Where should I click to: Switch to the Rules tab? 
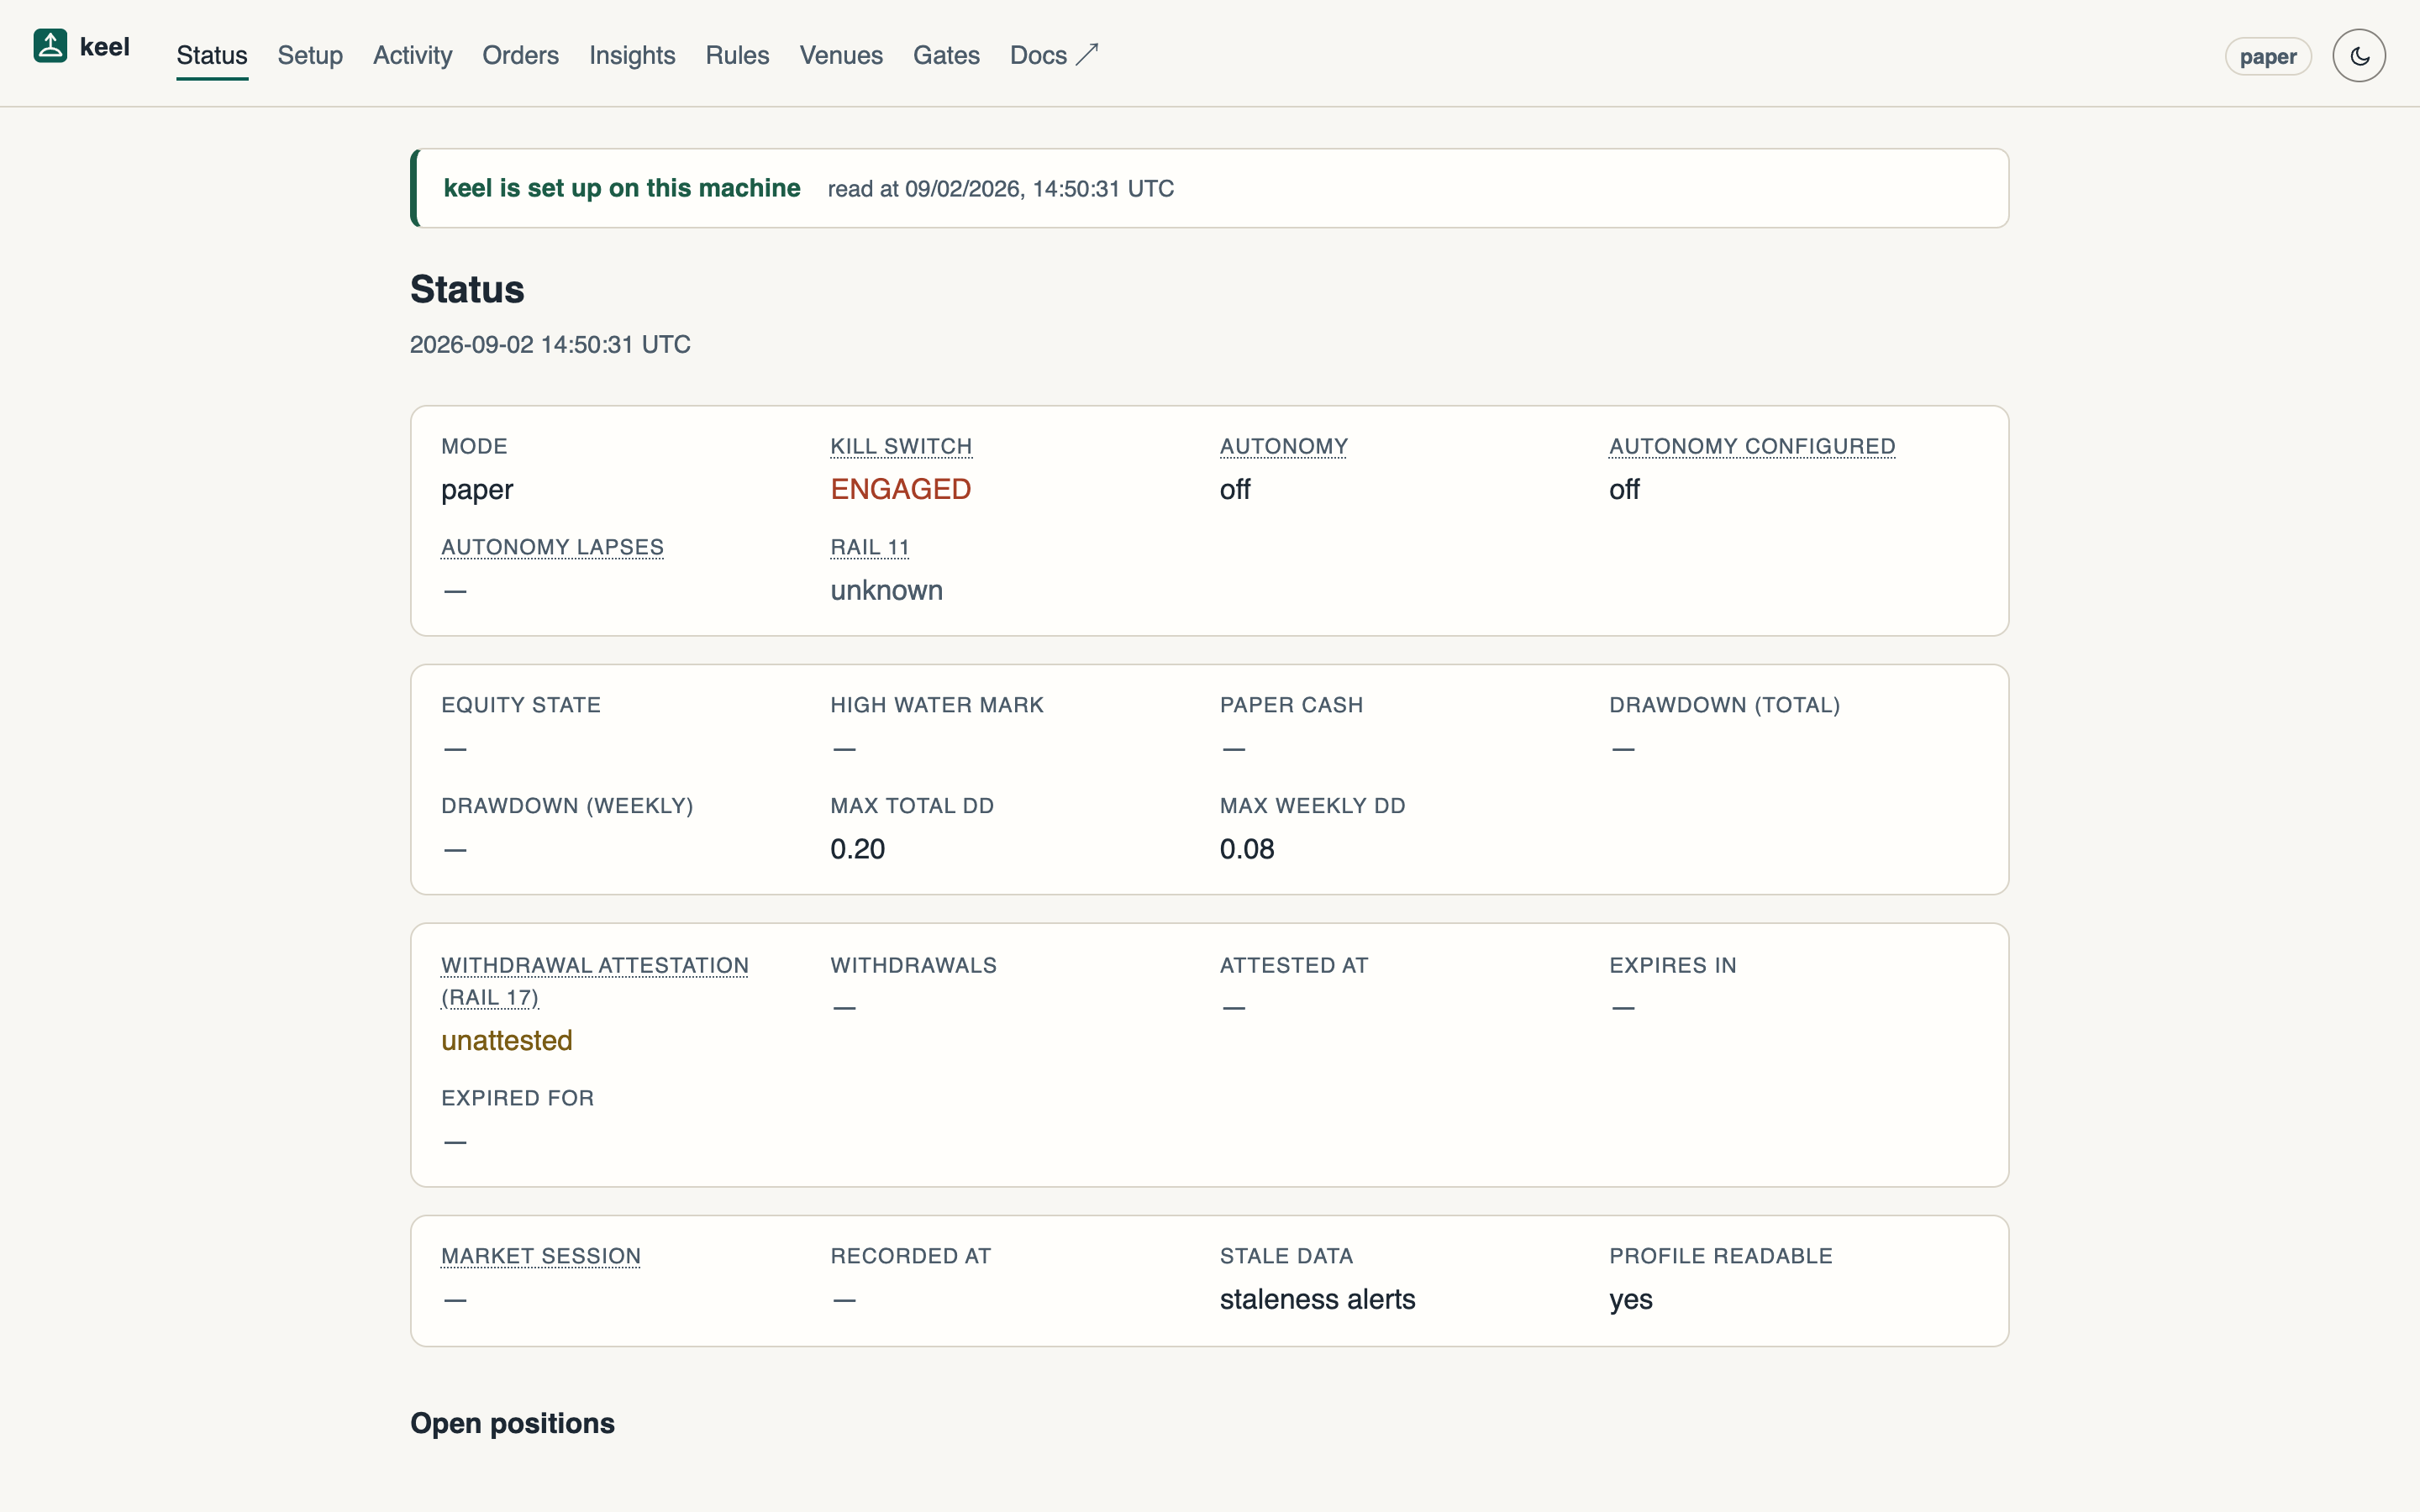(737, 55)
